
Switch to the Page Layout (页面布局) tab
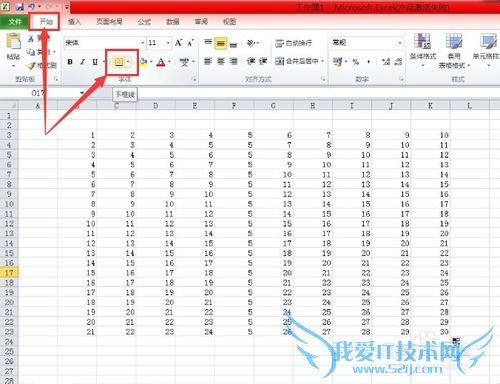click(x=109, y=22)
